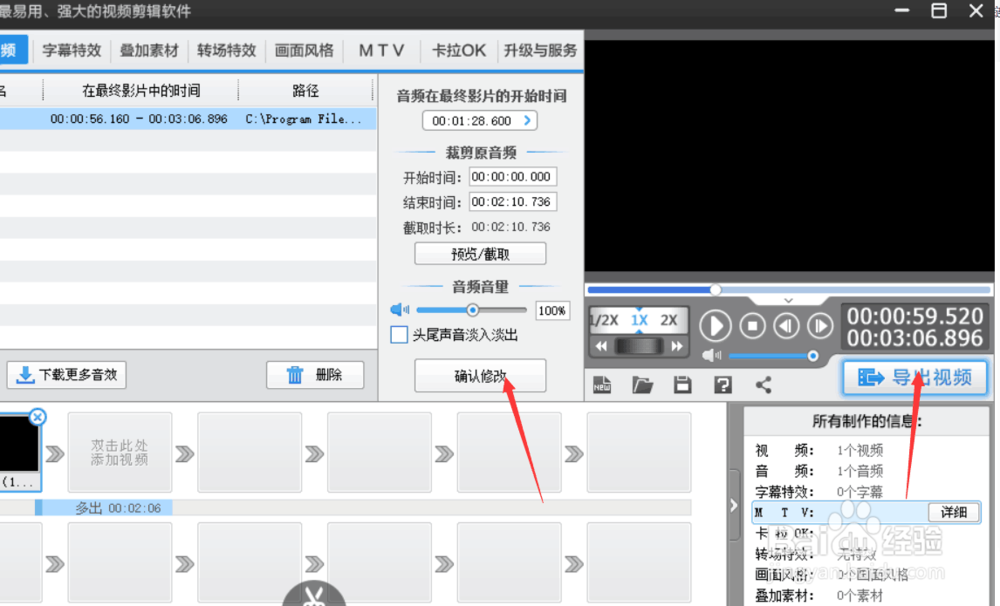Step to next frame

coord(820,326)
